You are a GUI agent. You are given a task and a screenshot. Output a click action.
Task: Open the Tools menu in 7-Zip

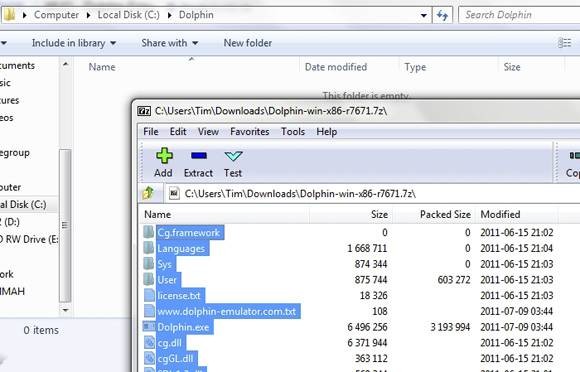pos(293,132)
